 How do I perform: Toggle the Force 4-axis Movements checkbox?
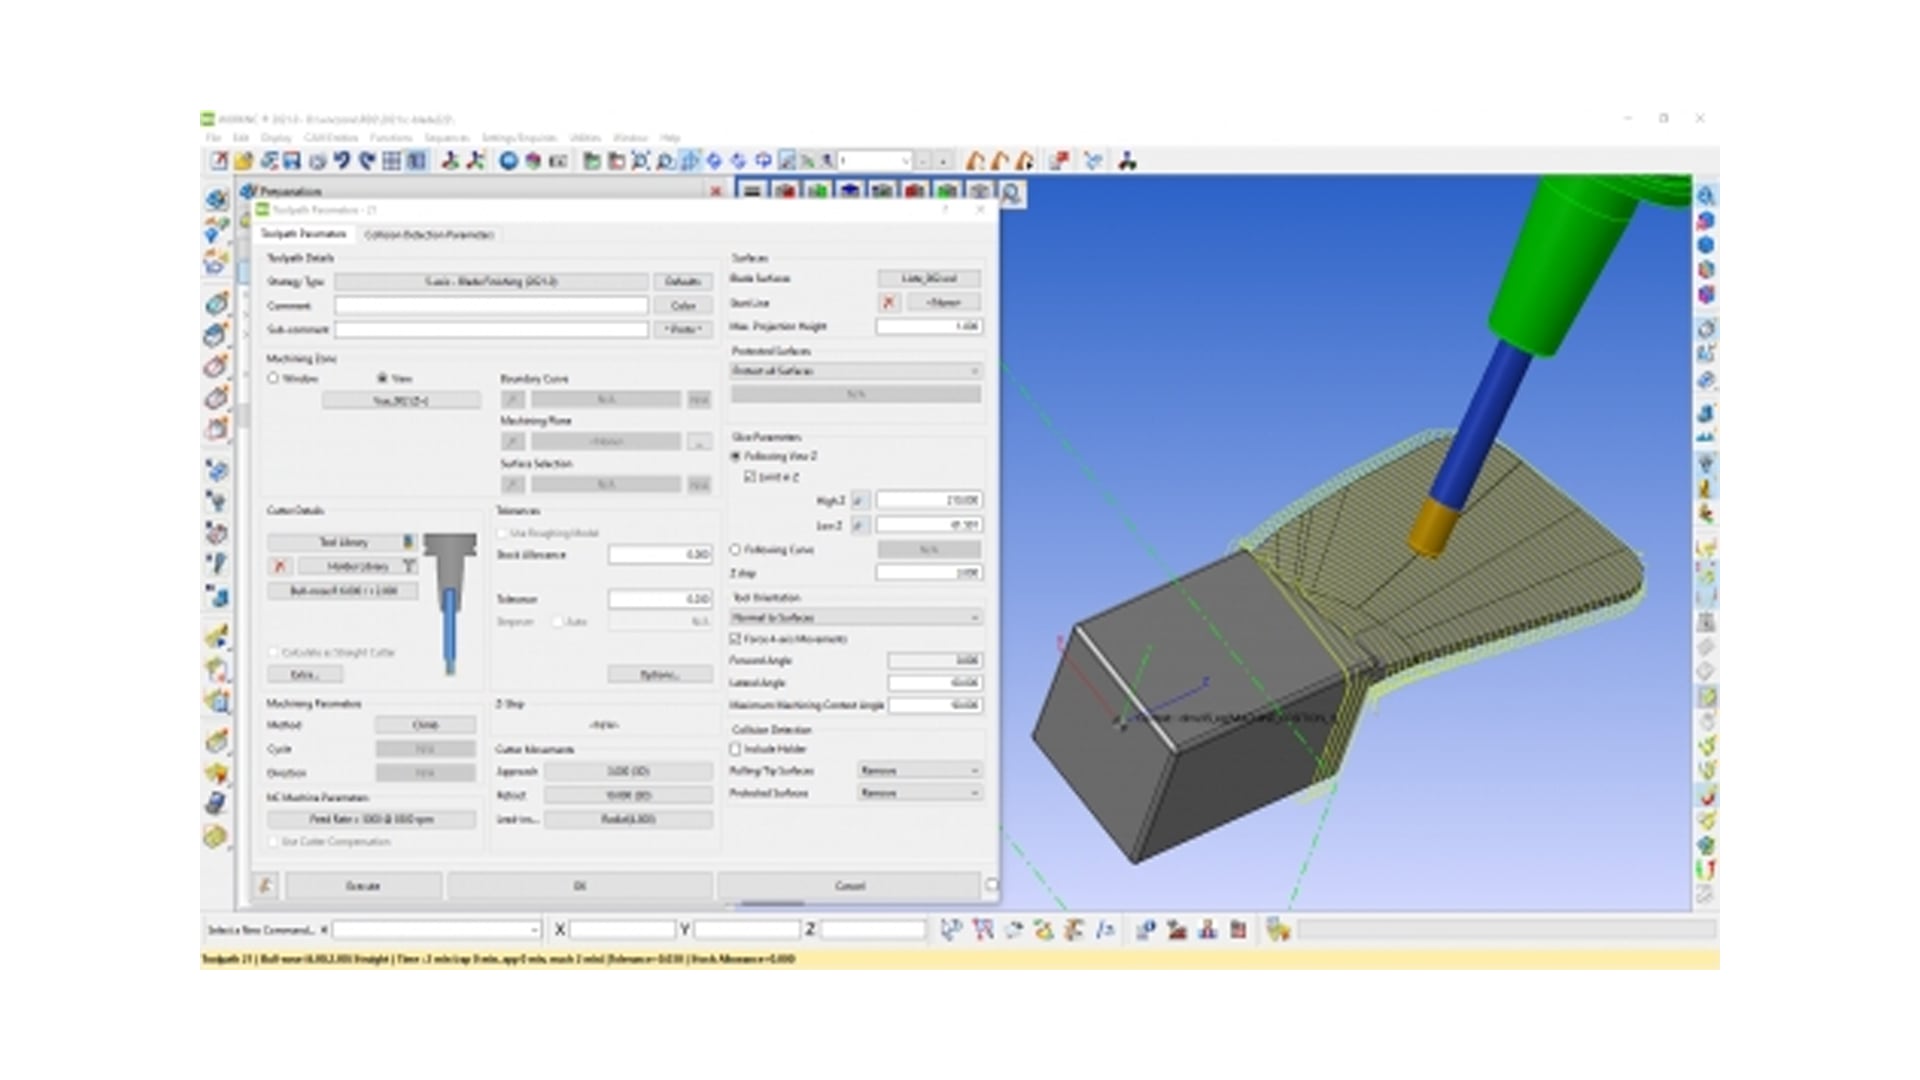coord(736,639)
